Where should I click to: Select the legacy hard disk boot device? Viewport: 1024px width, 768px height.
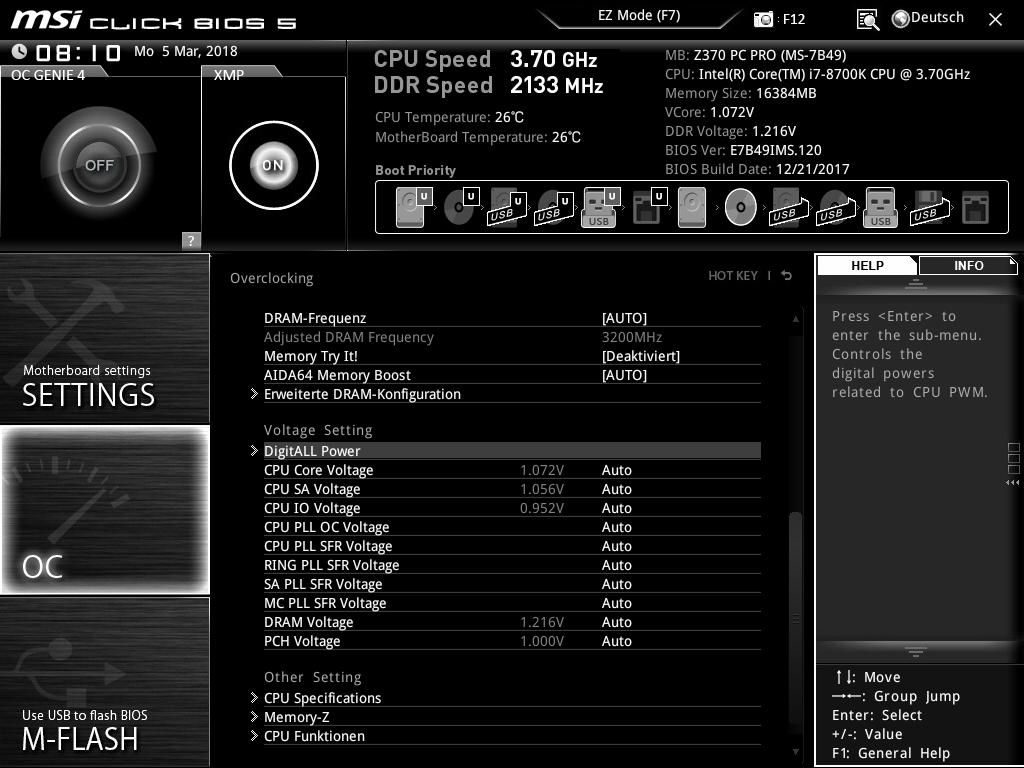[x=692, y=207]
